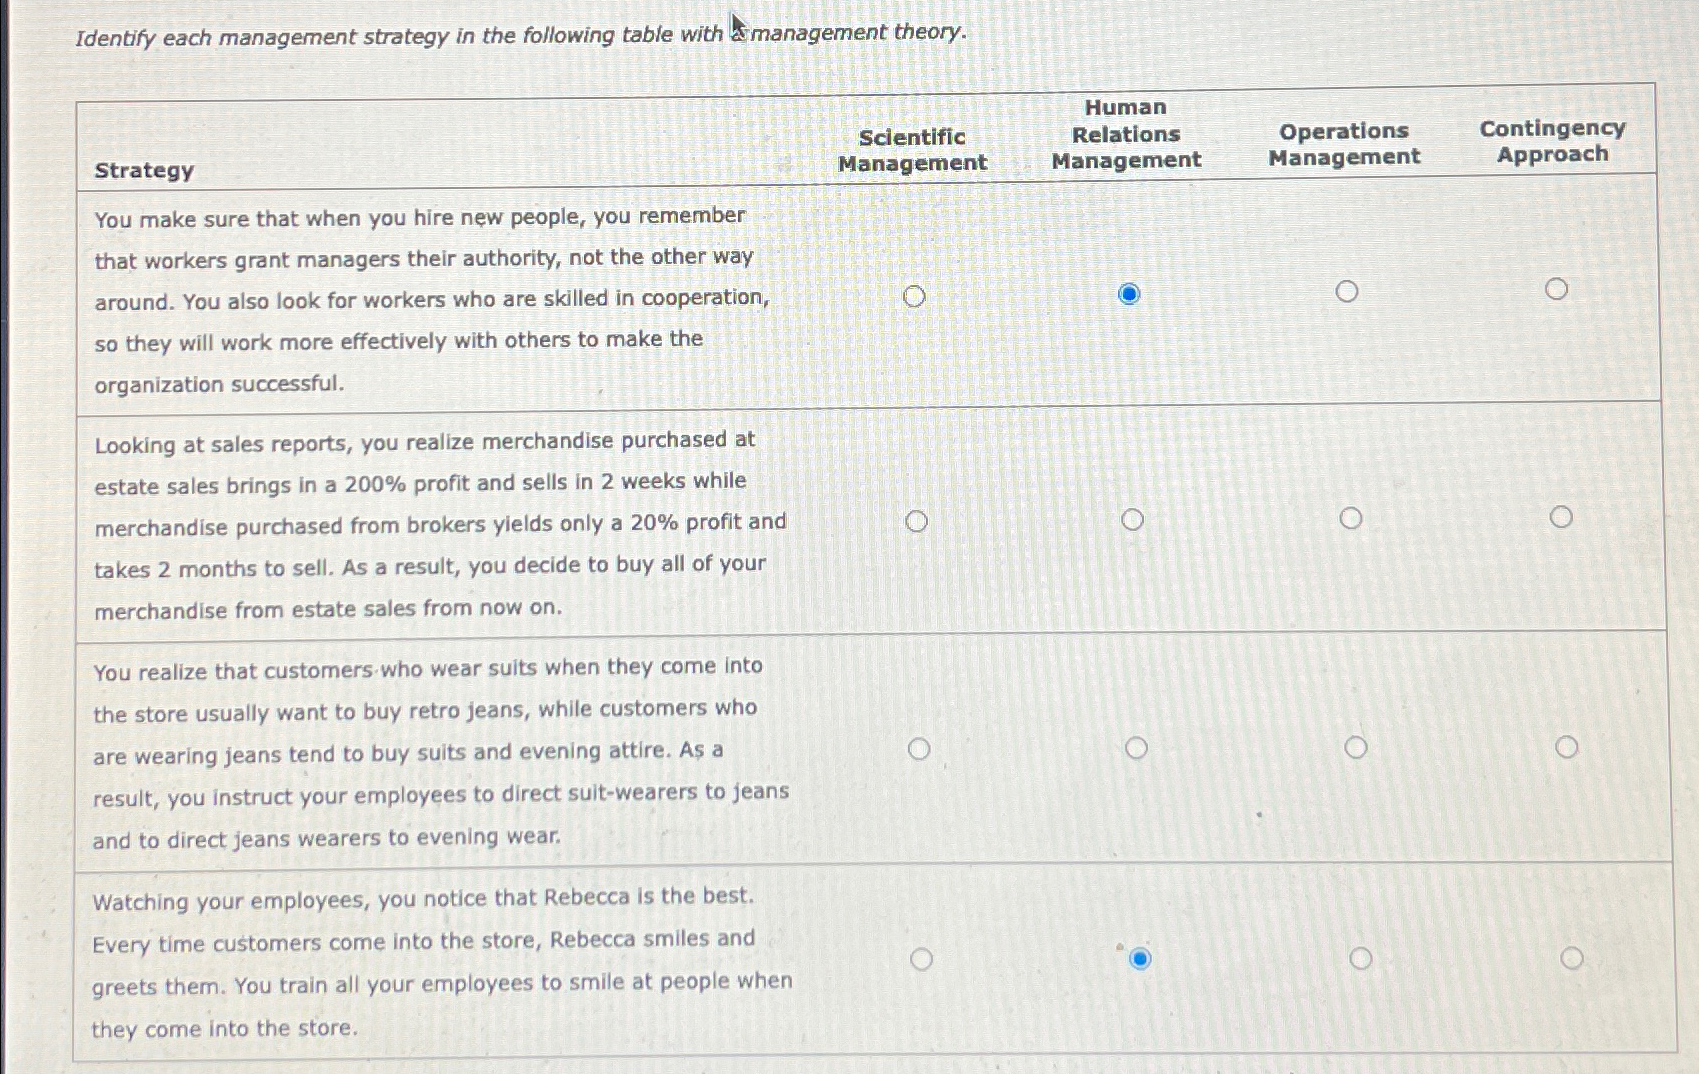
Task: Select Scientific Management for the estate sales strategy
Action: 918,520
